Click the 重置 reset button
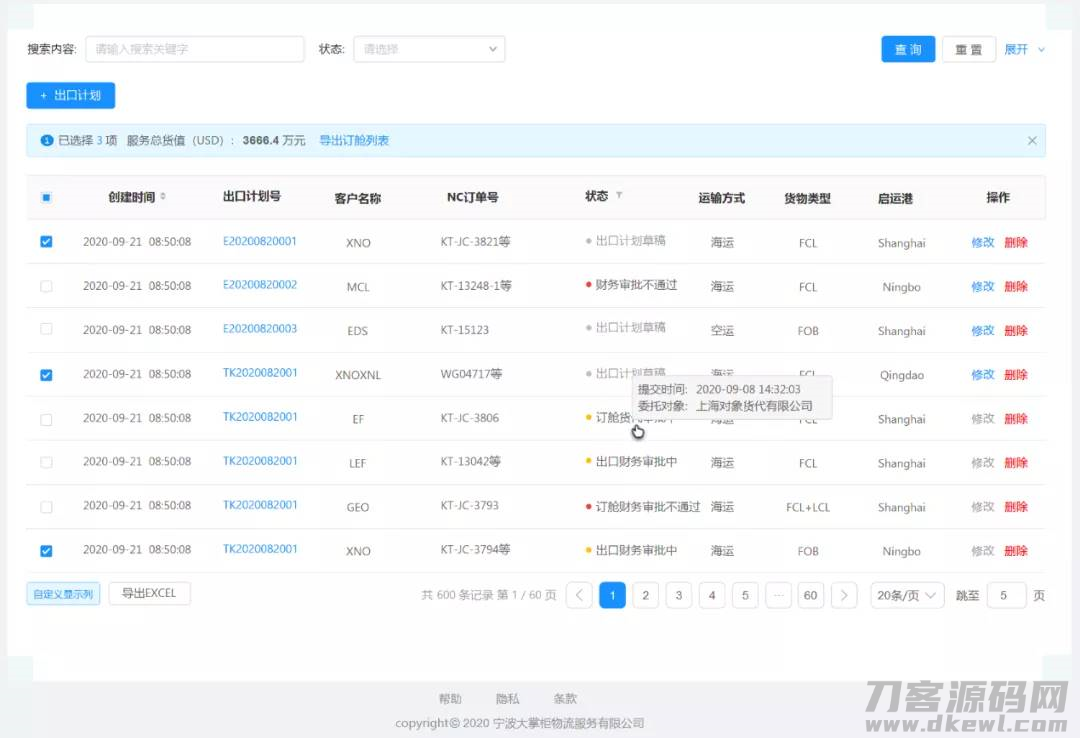1080x738 pixels. tap(968, 49)
